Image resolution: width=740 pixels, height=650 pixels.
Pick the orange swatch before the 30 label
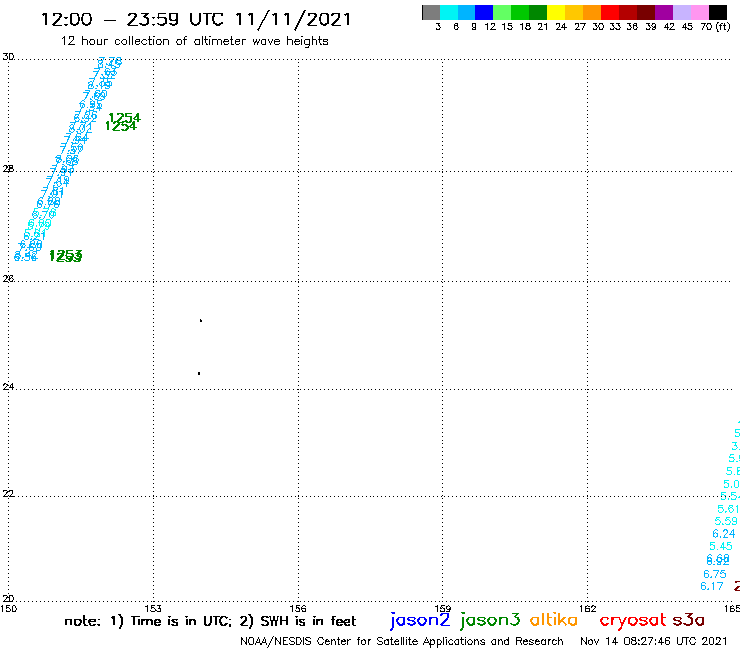(592, 12)
